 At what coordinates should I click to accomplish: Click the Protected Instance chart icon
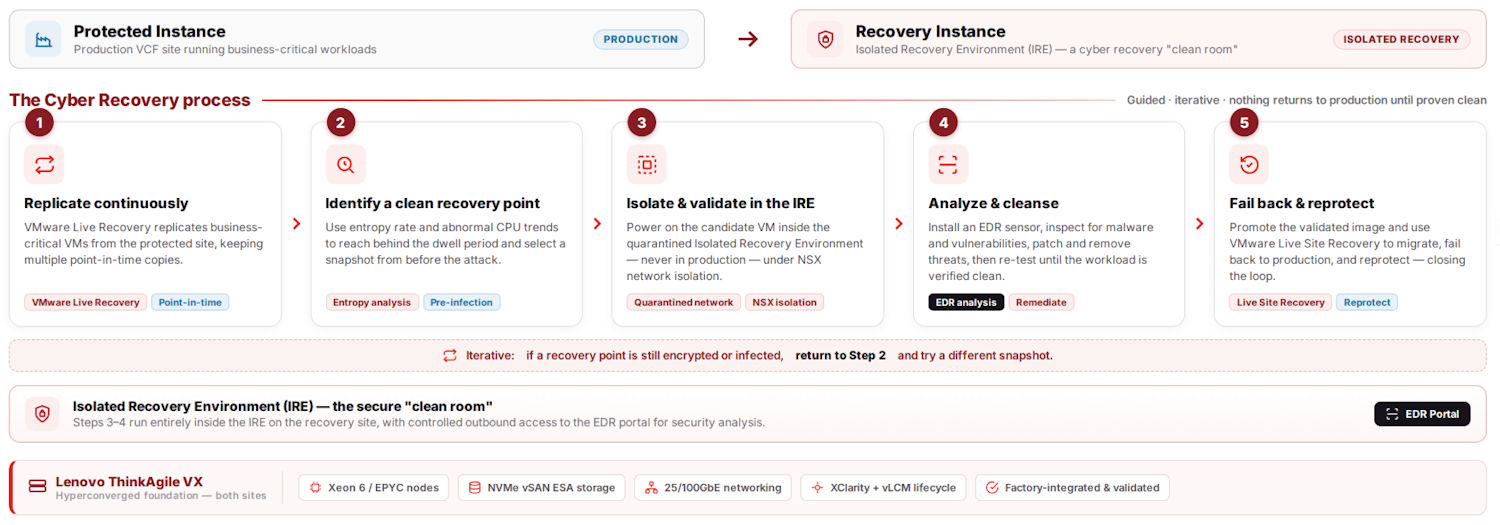tap(44, 39)
